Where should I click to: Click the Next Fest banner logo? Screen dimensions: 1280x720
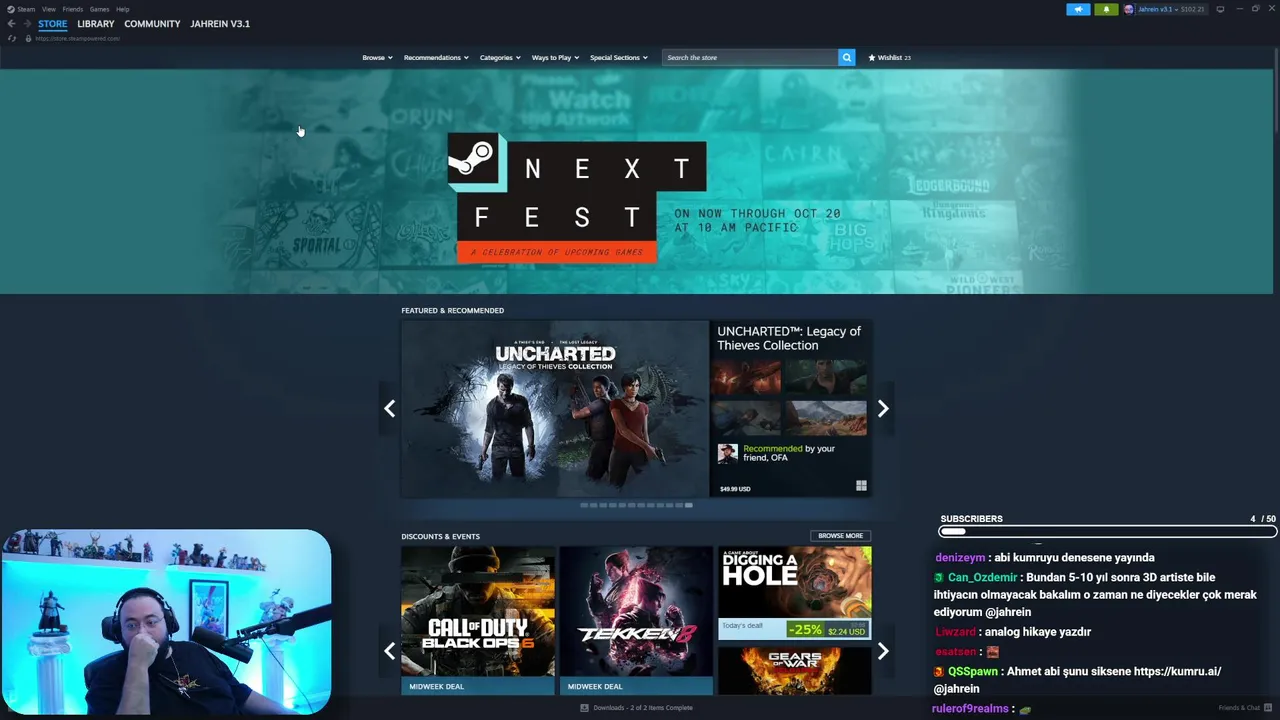tap(577, 198)
